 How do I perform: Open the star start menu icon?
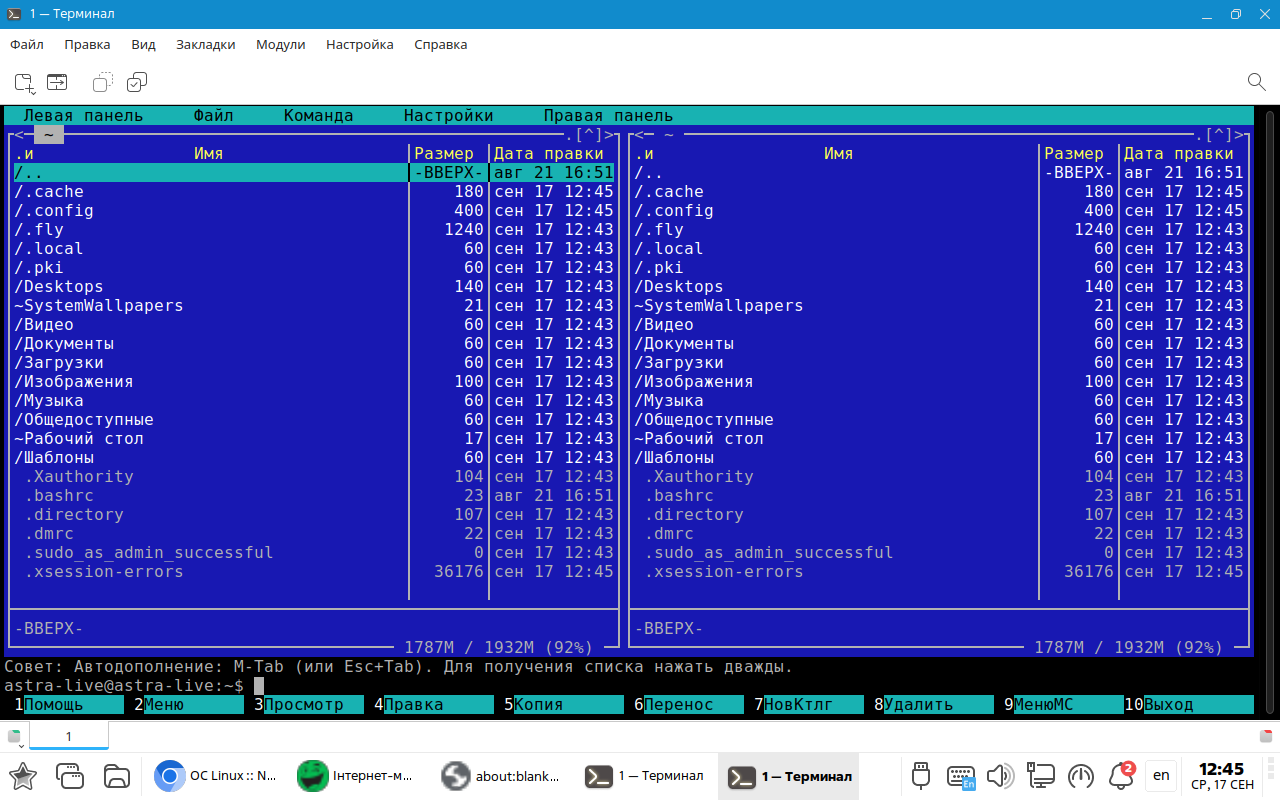pos(23,775)
